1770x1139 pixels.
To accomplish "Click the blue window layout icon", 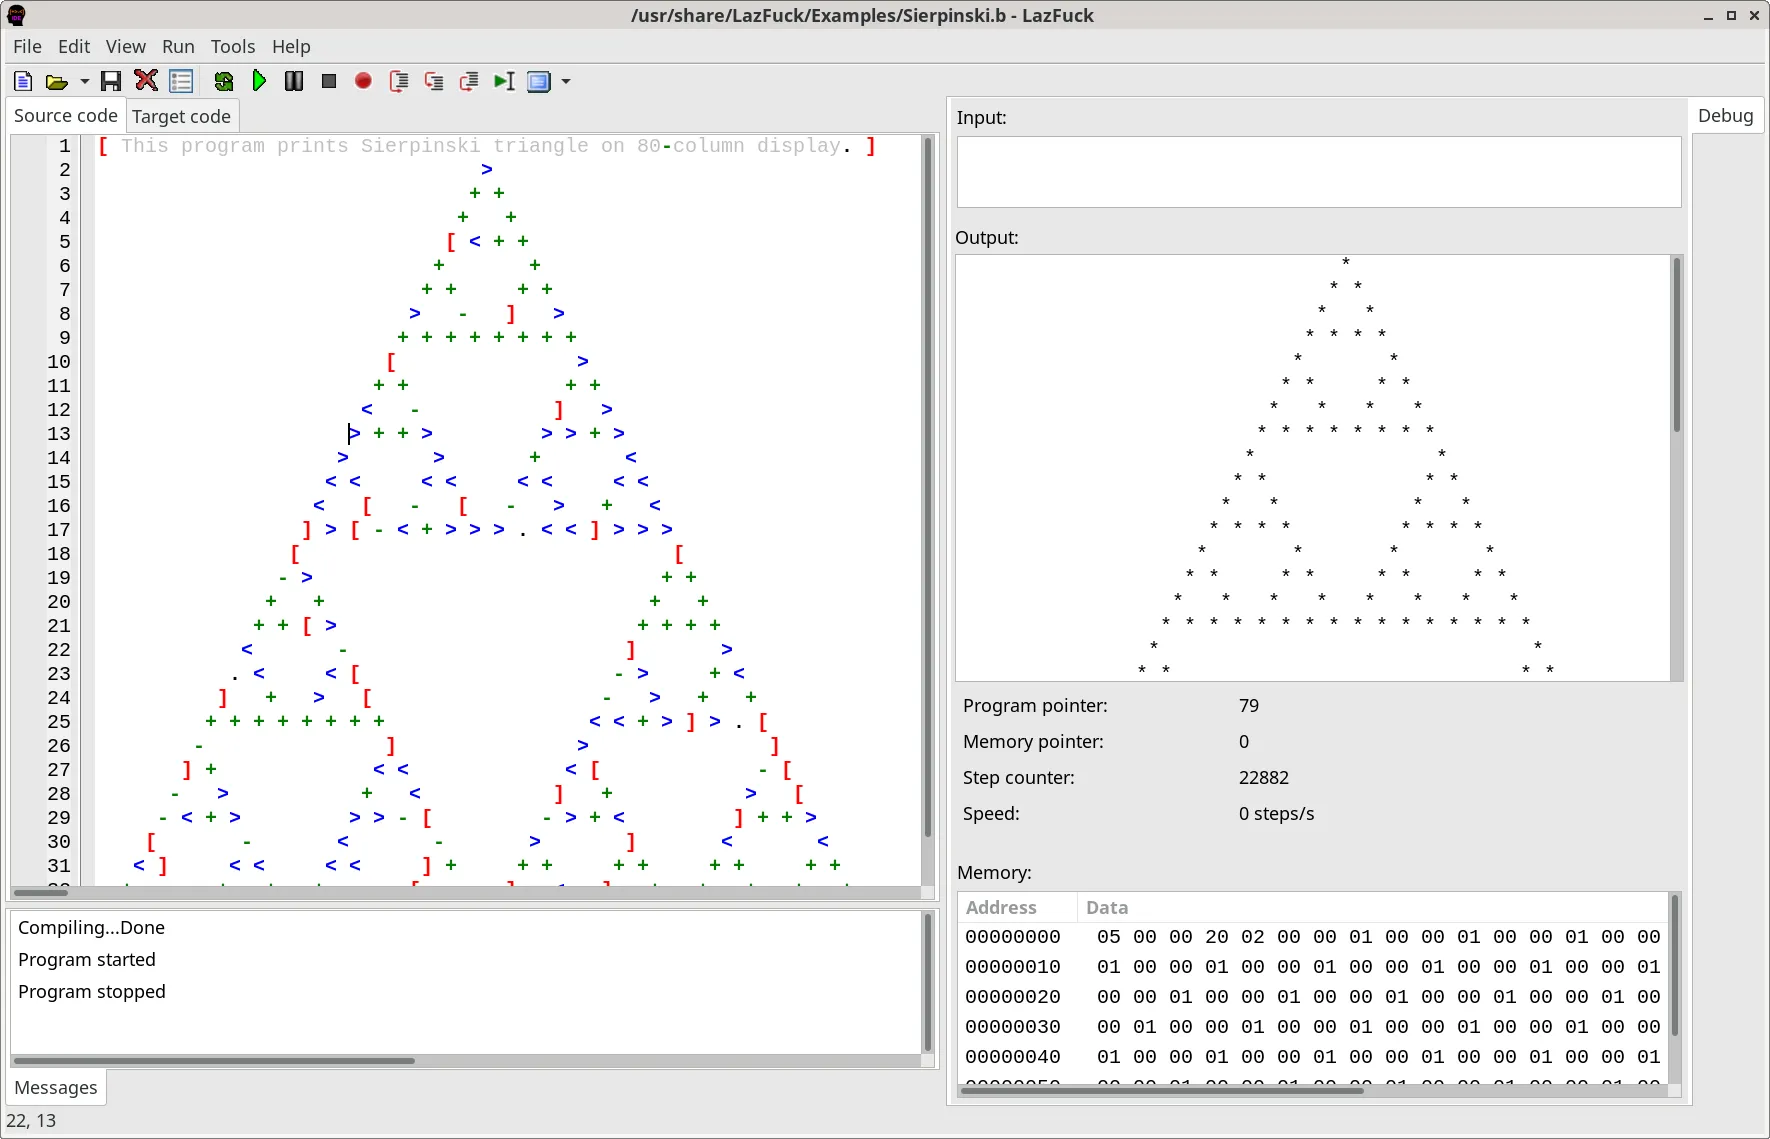I will click(x=539, y=81).
